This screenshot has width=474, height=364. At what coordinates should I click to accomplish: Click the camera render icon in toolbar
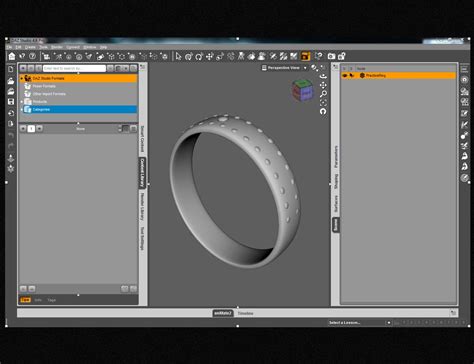coord(331,56)
